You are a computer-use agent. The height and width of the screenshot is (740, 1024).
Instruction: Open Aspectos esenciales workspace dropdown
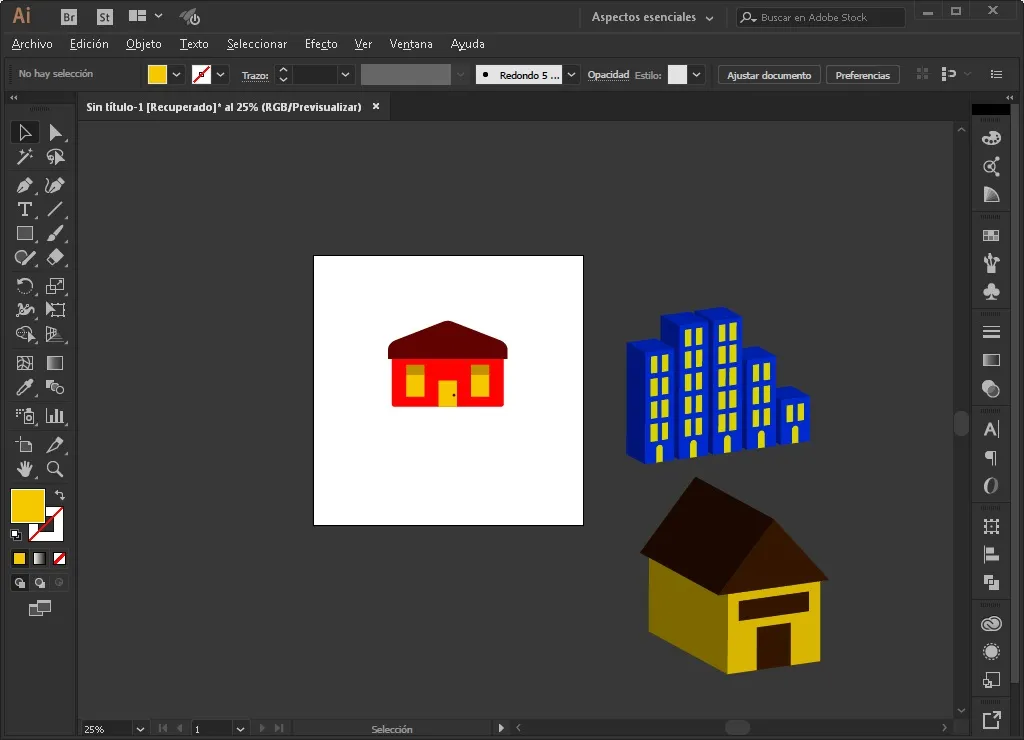653,17
